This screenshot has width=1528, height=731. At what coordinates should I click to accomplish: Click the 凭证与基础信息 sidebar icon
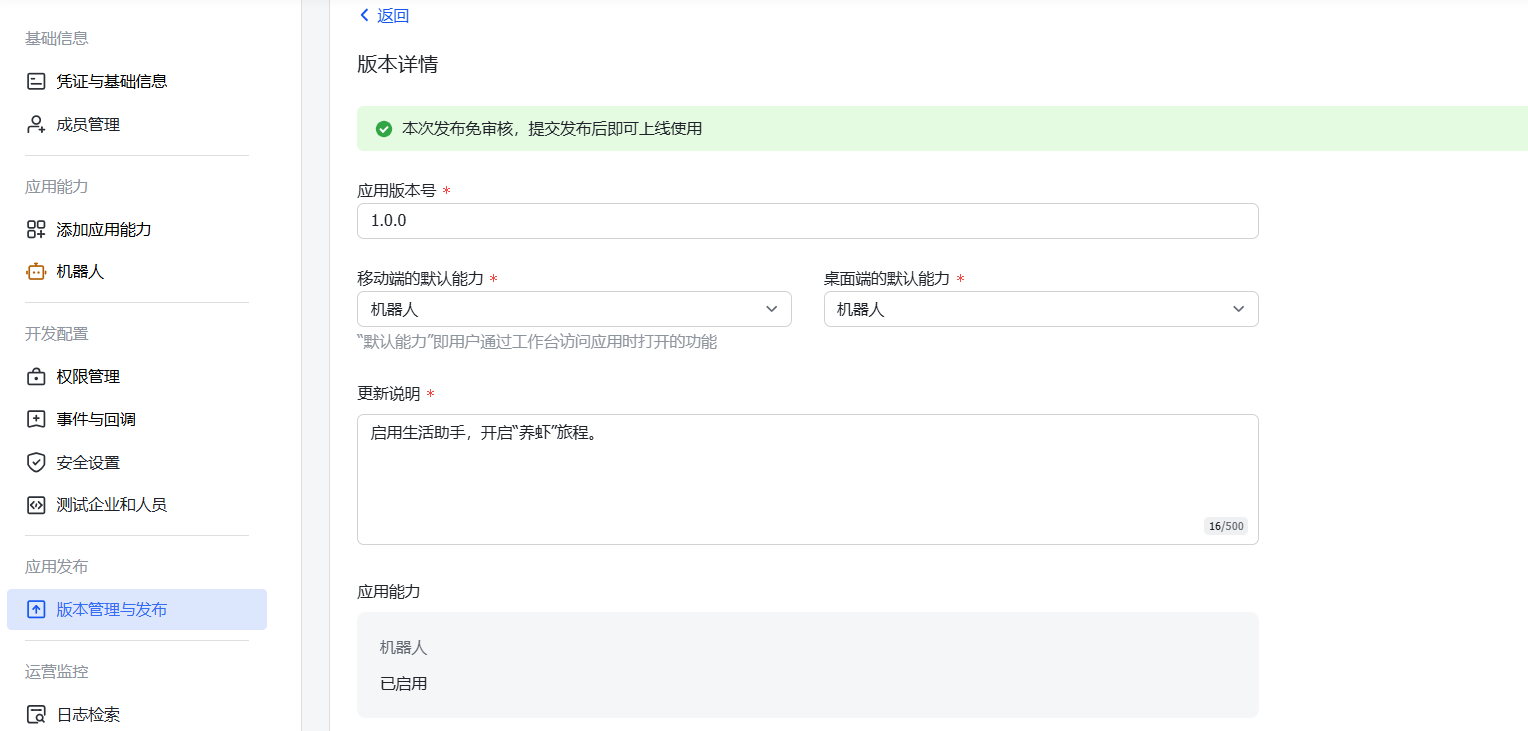coord(36,81)
